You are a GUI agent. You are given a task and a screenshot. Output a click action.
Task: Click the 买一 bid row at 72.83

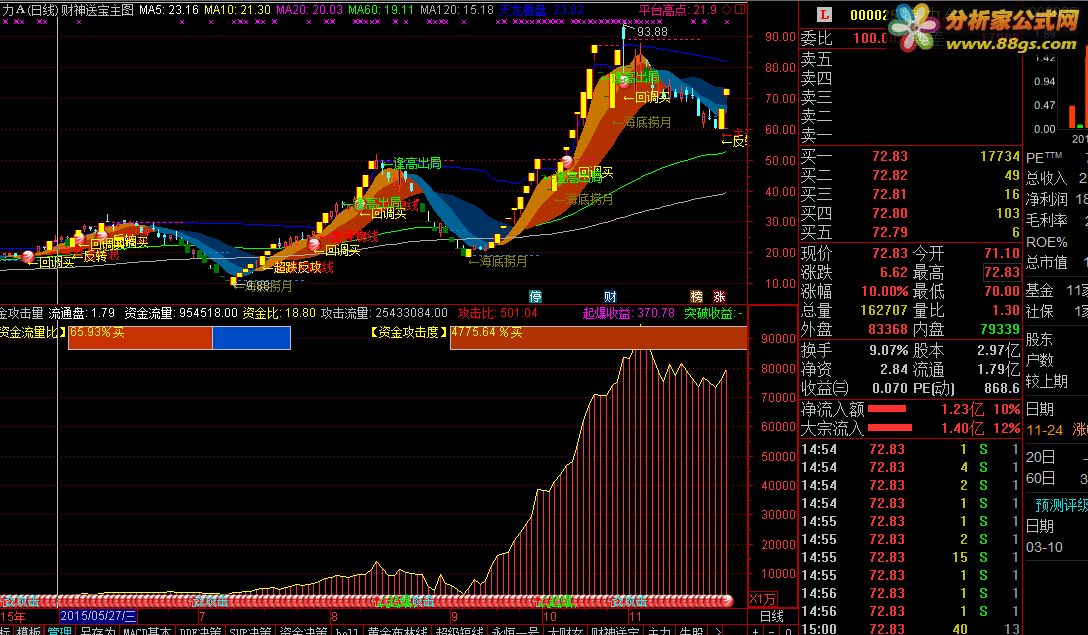click(910, 156)
